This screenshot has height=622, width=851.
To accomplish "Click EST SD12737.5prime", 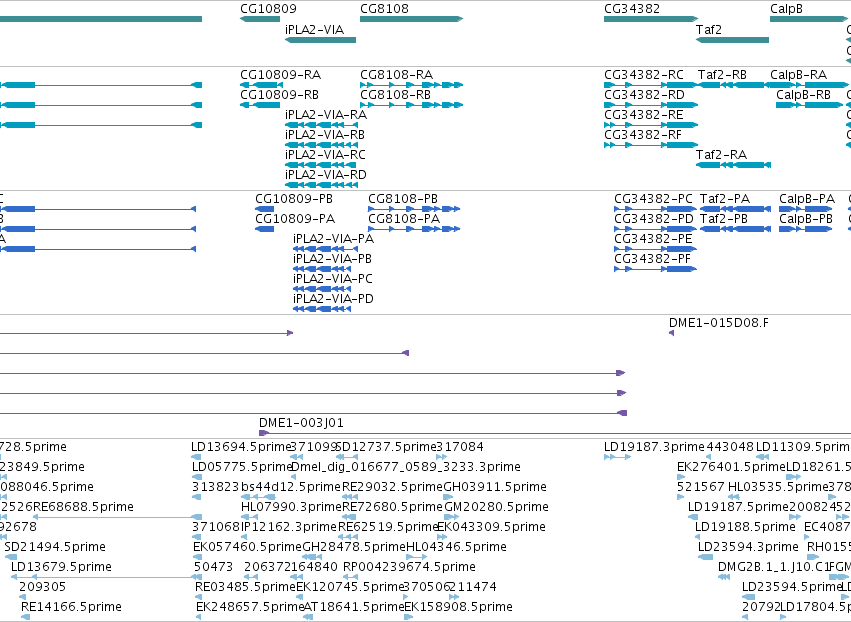I will [x=386, y=447].
